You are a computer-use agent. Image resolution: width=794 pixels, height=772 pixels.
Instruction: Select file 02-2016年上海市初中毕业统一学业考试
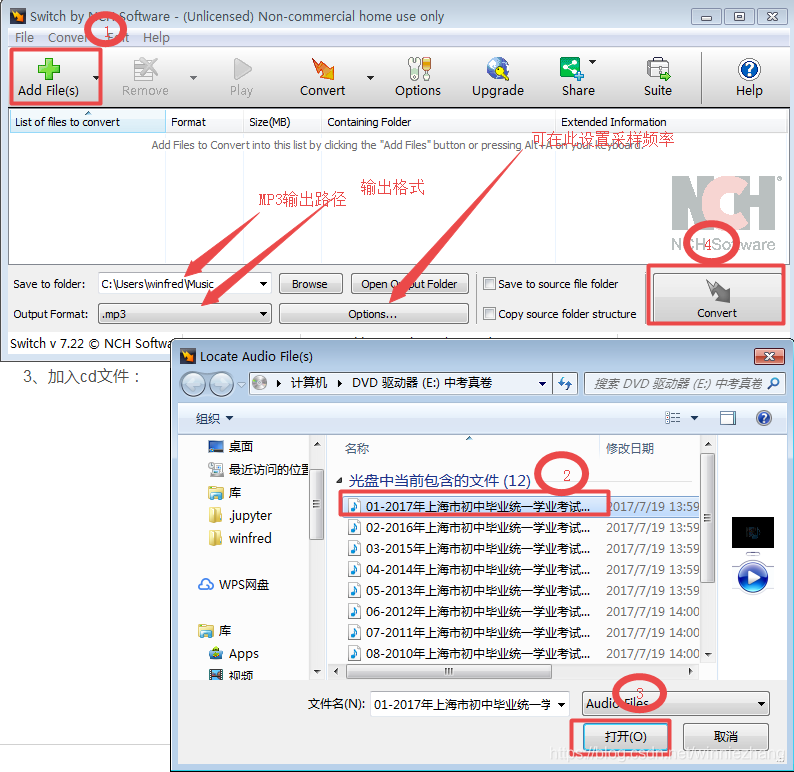click(521, 527)
